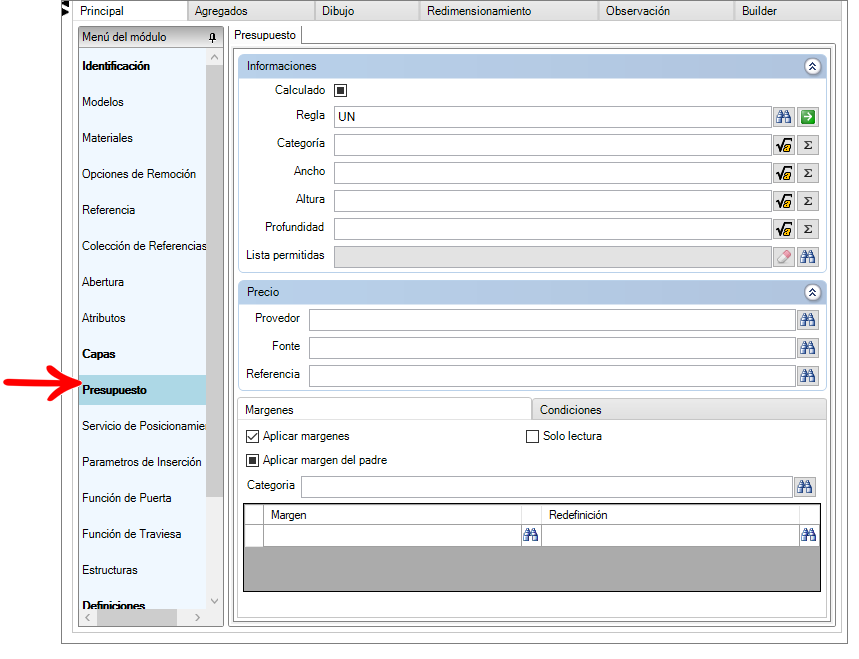Image resolution: width=859 pixels, height=659 pixels.
Task: Open Margen cell lookup binoculars
Action: [530, 535]
